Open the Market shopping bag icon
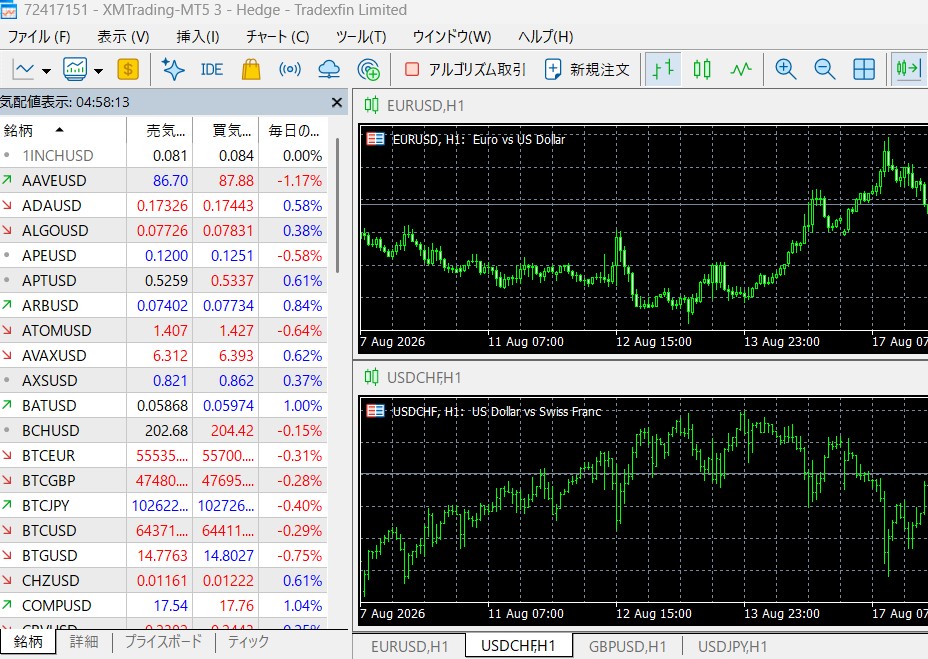The image size is (928, 659). [x=251, y=70]
